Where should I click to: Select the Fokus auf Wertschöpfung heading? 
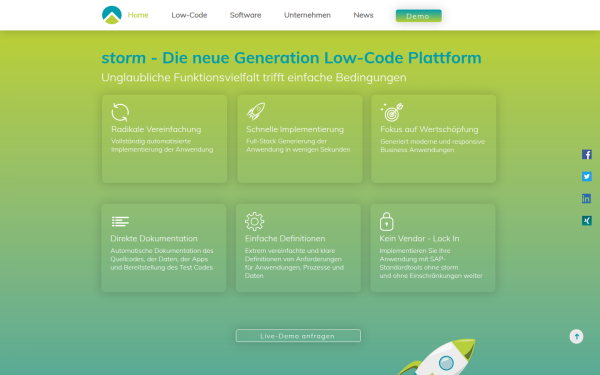tap(429, 129)
